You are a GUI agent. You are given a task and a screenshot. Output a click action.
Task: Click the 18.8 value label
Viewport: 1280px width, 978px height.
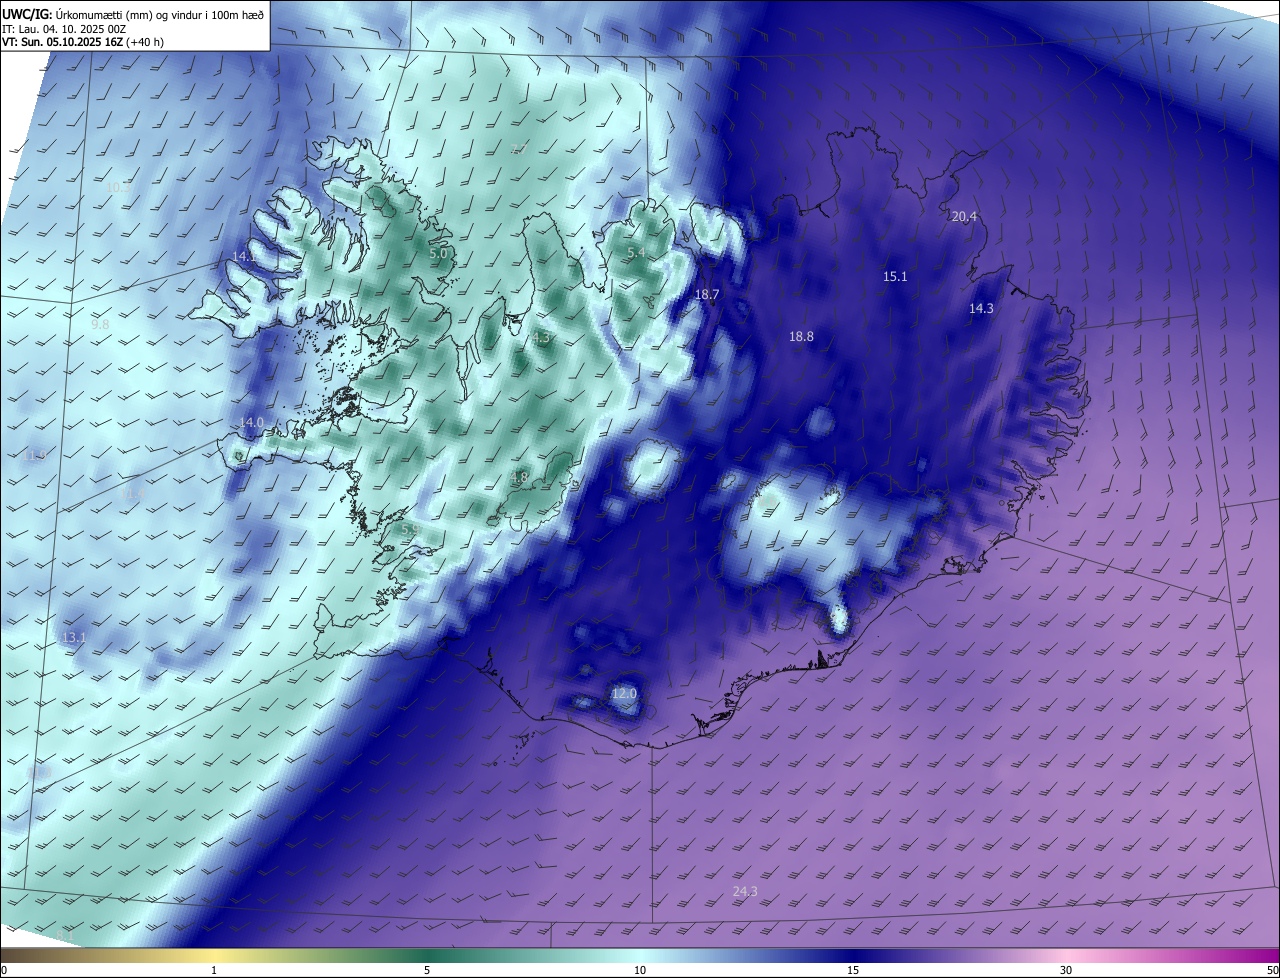coord(801,336)
